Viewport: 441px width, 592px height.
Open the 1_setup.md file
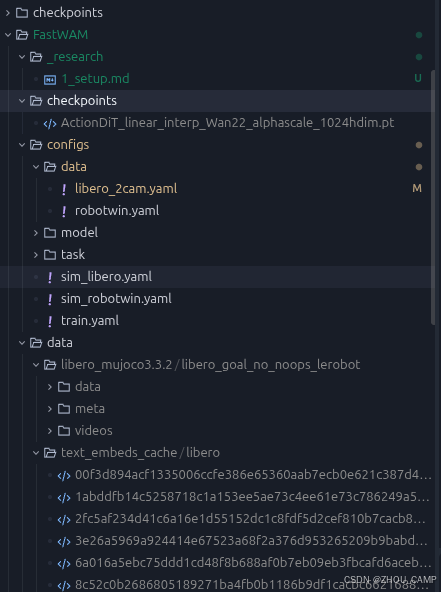[x=95, y=79]
